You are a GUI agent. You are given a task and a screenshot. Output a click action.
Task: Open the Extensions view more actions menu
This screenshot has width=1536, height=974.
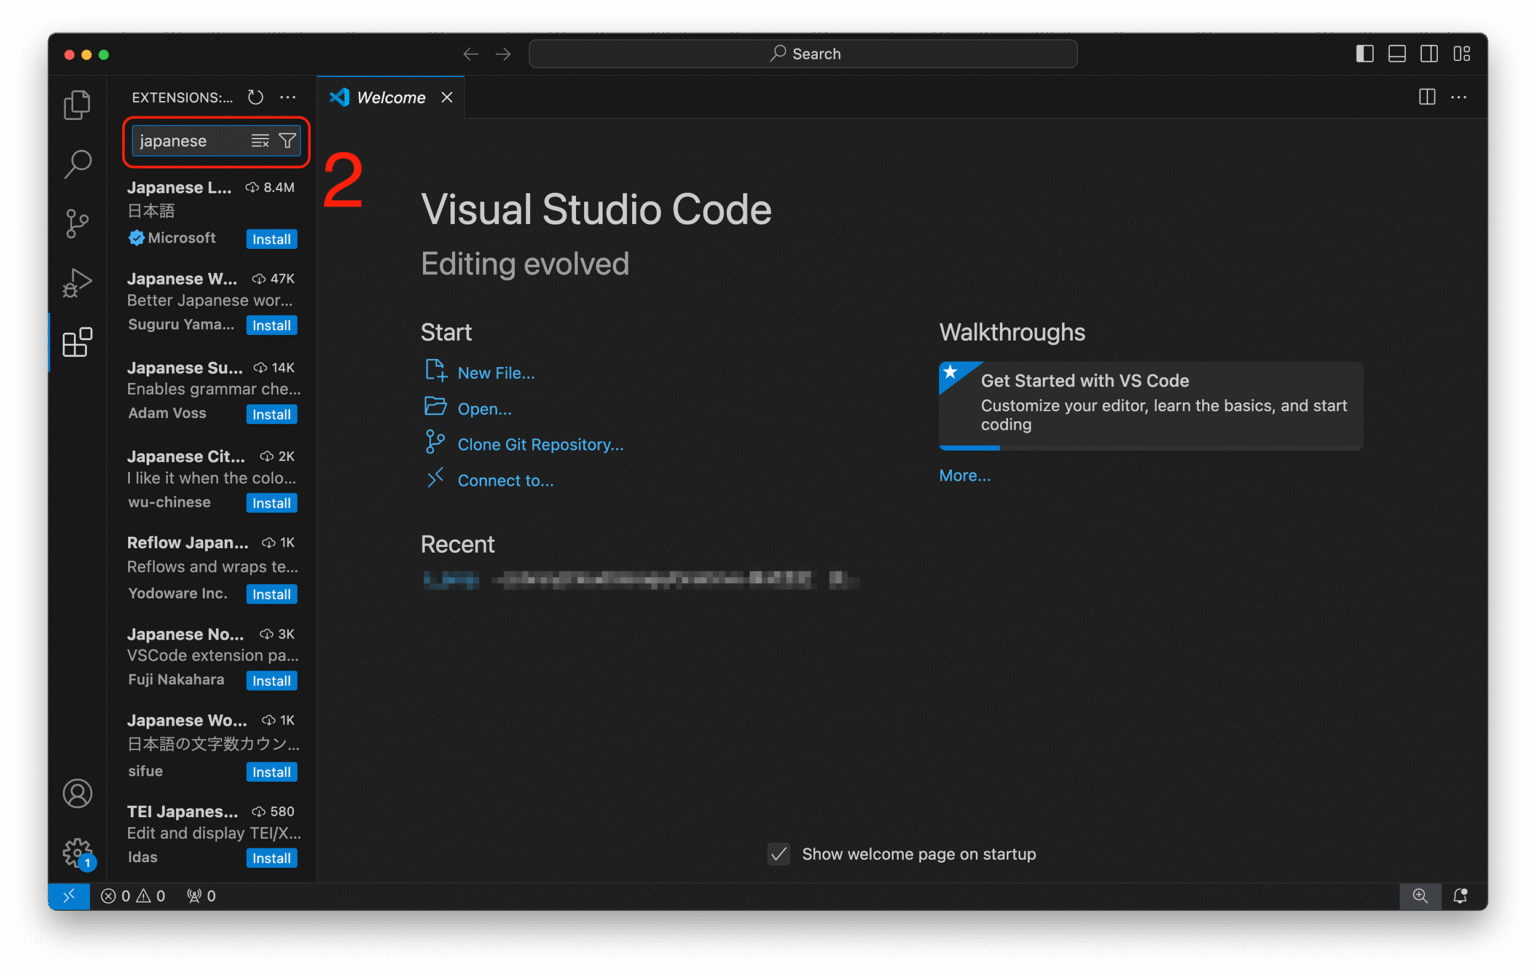[288, 97]
